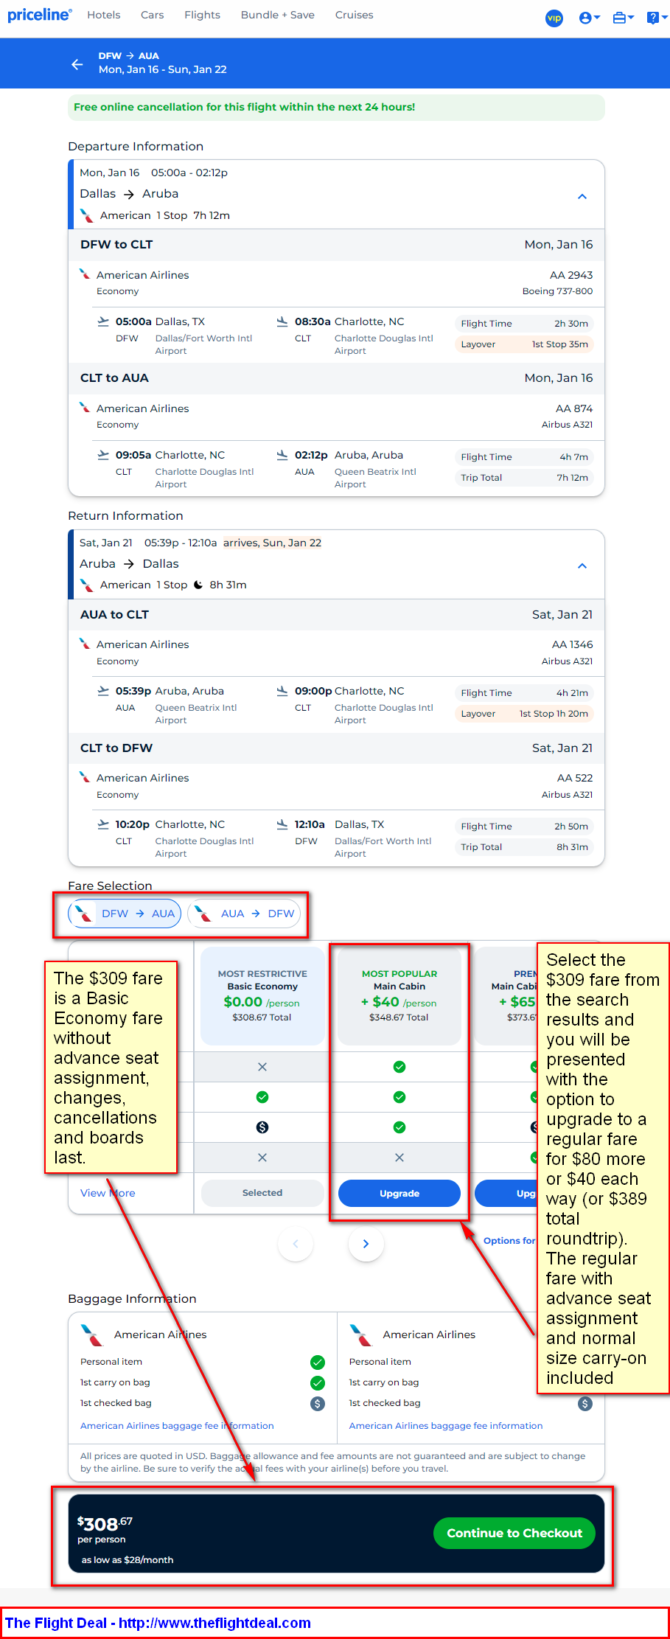Image resolution: width=670 pixels, height=1639 pixels.
Task: Collapse the Return Information details
Action: (582, 566)
